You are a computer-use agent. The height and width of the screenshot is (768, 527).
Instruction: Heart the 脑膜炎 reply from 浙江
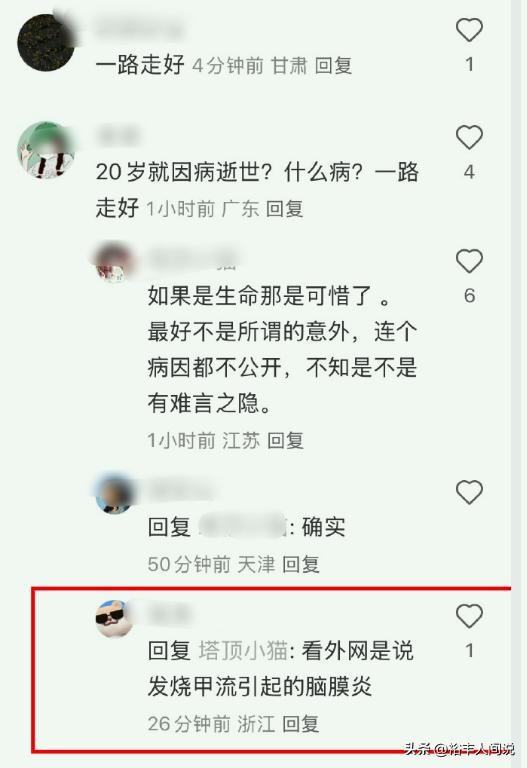click(x=469, y=616)
